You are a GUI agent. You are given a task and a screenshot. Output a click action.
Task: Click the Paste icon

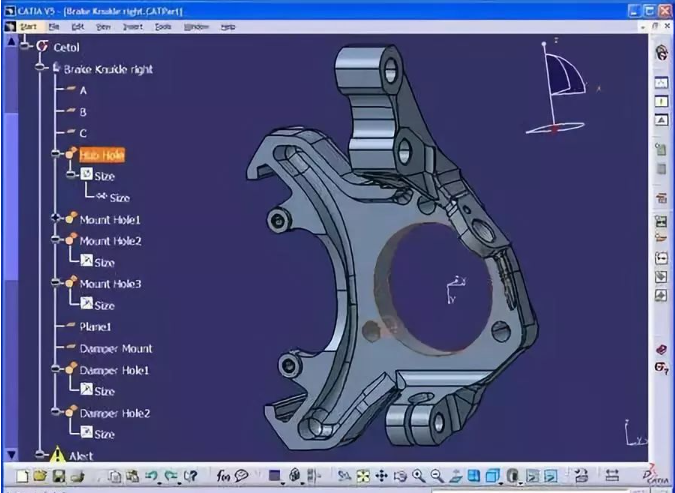click(133, 476)
